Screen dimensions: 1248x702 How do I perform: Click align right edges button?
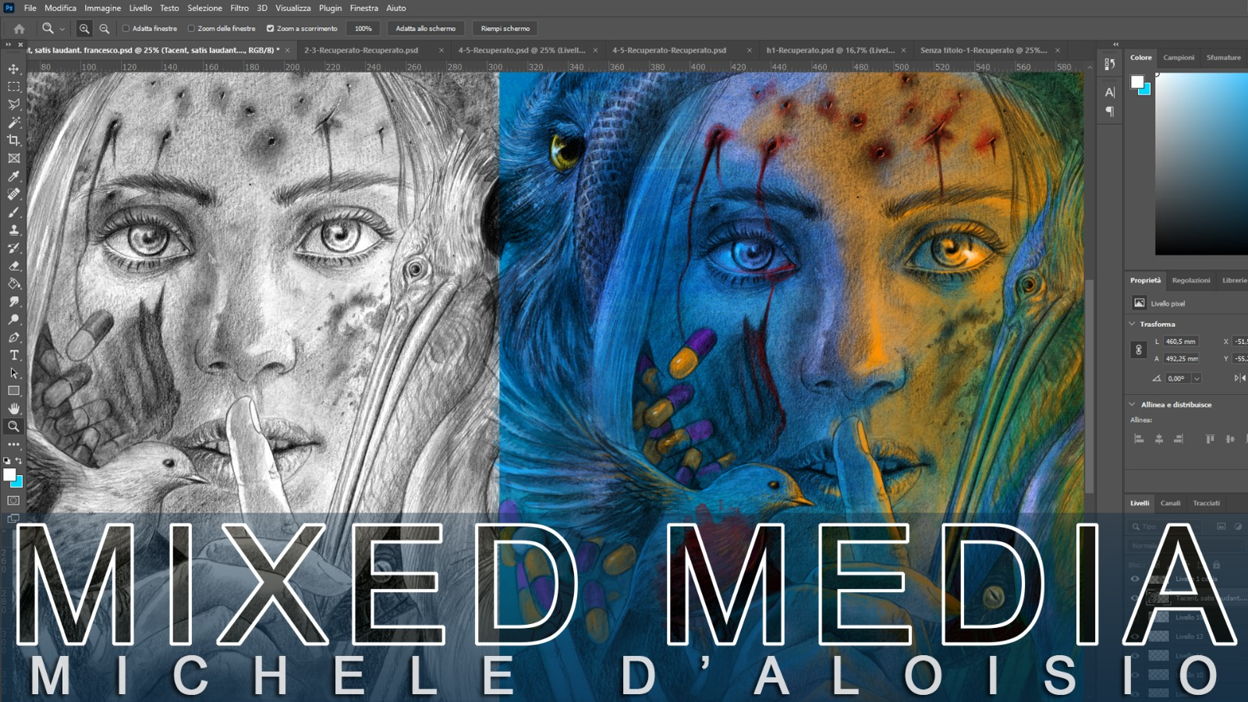click(1179, 439)
